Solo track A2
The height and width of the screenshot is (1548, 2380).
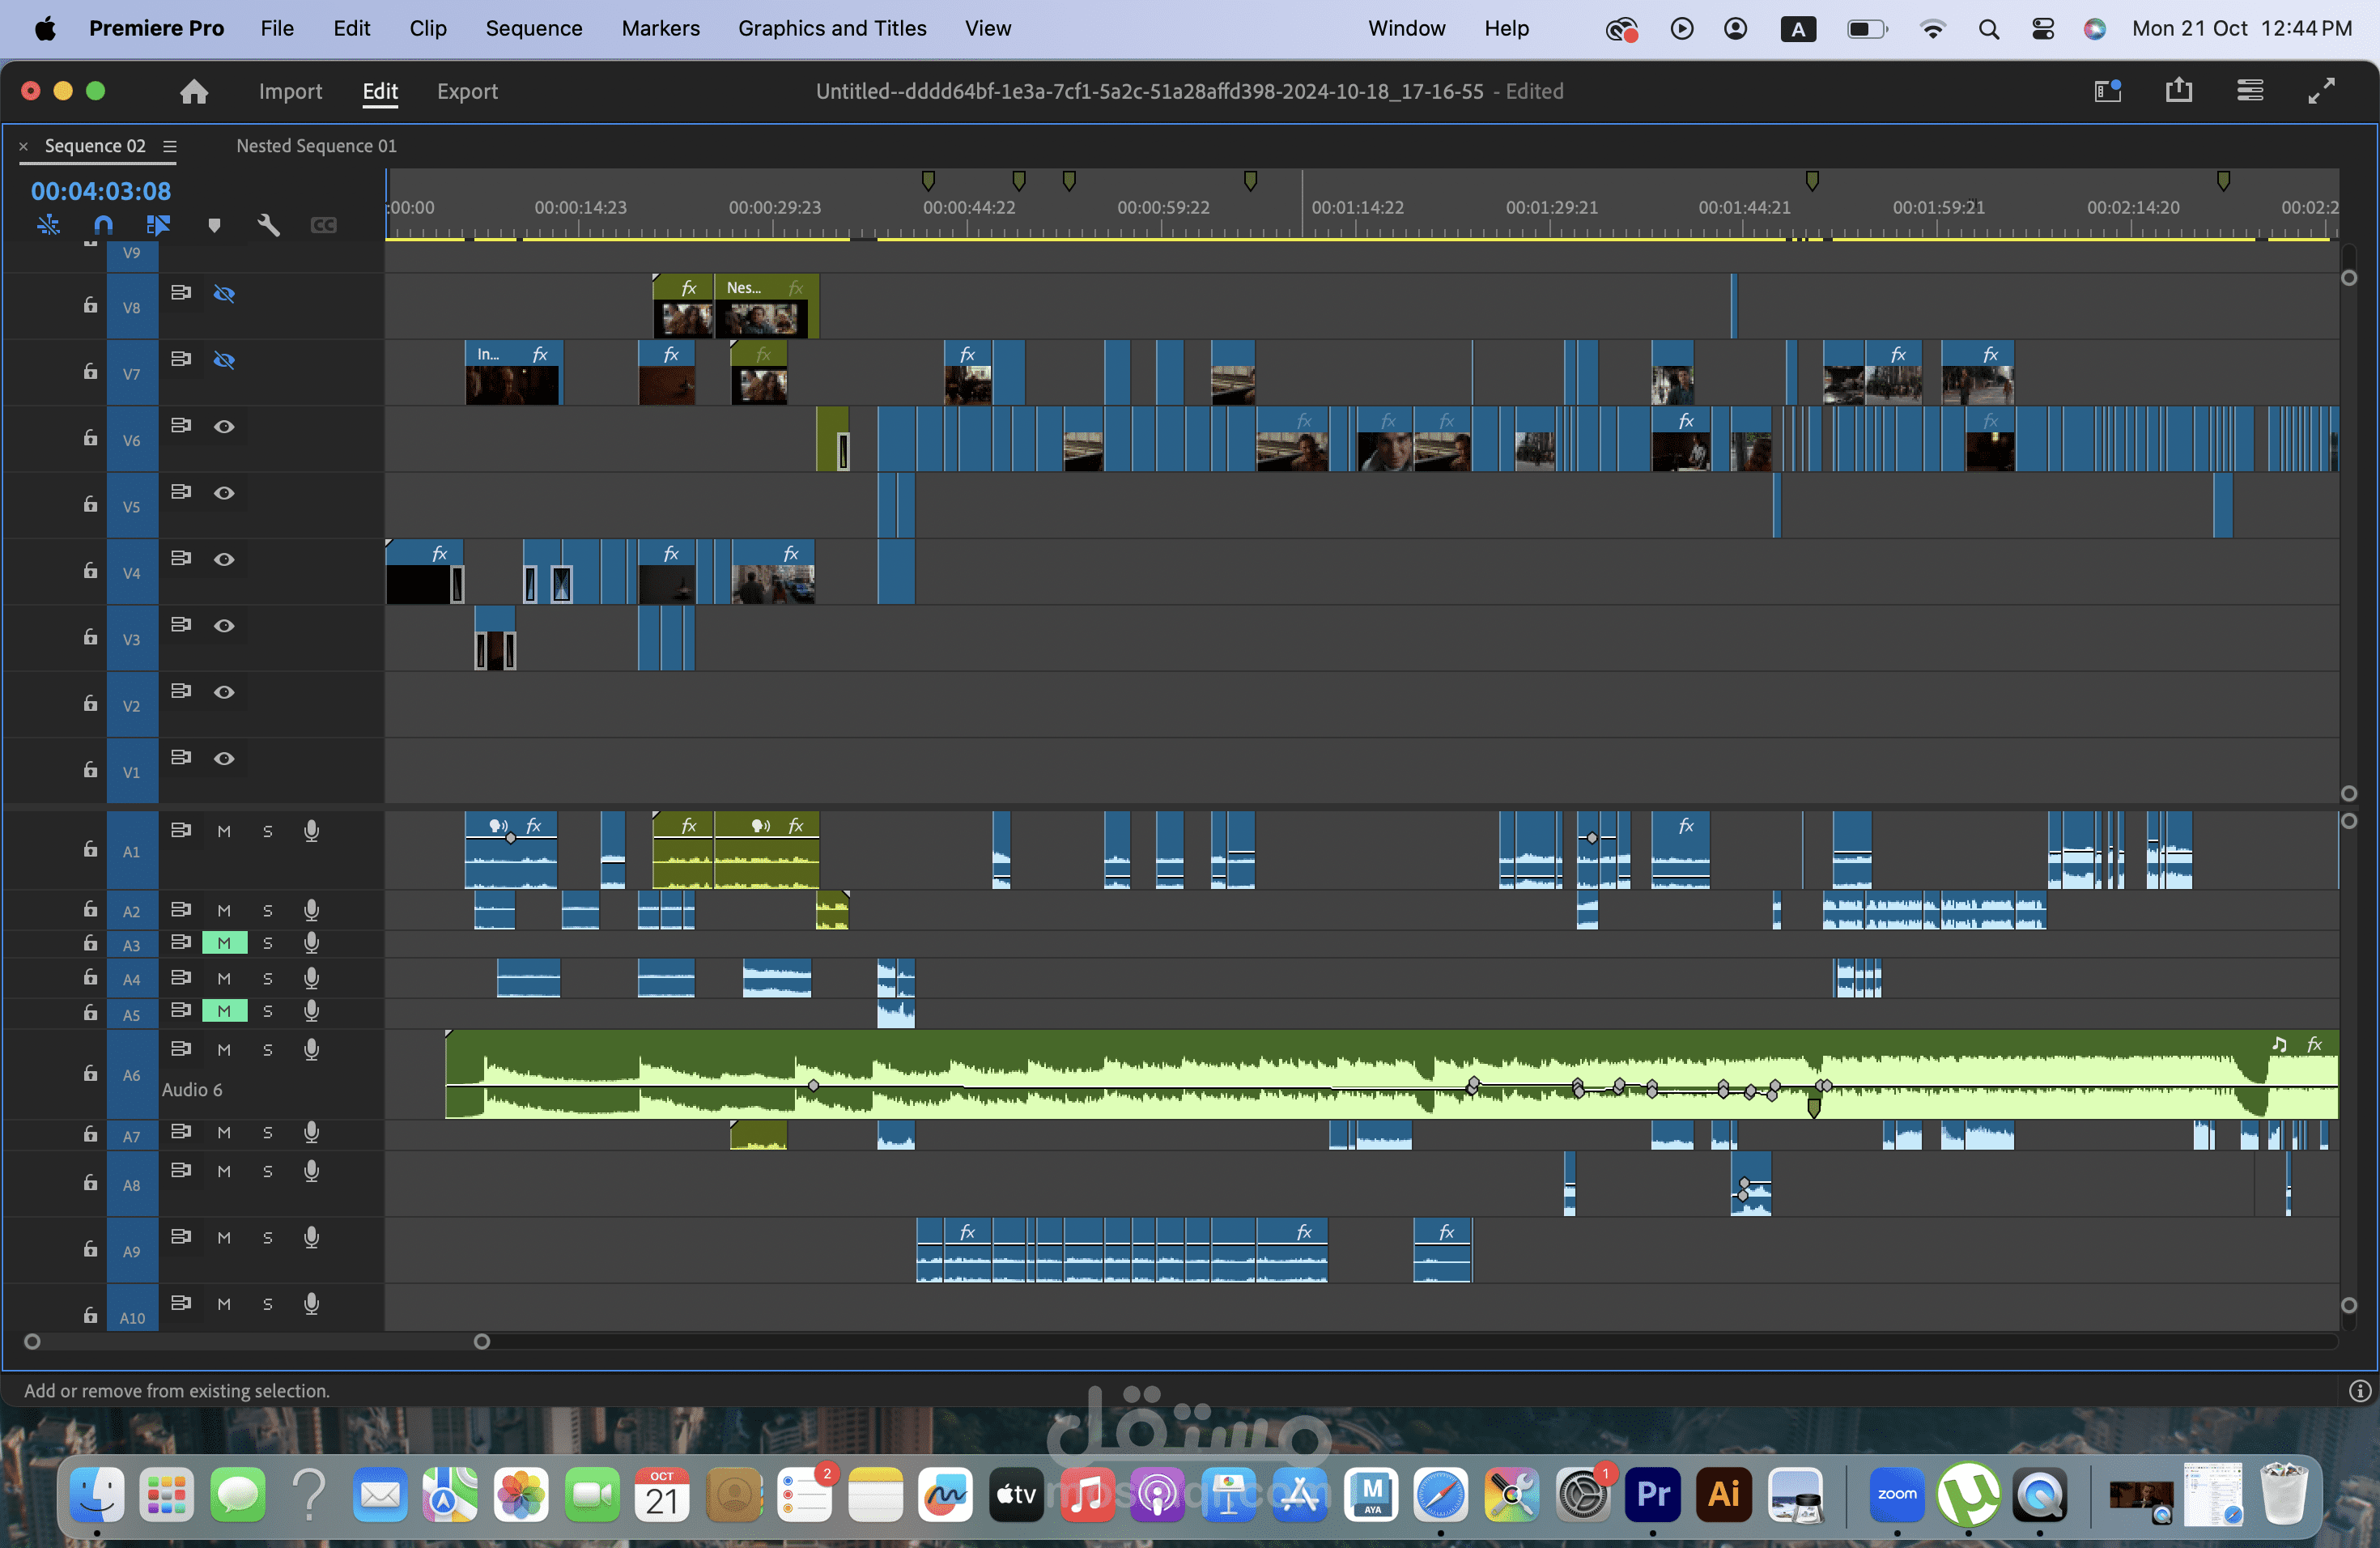click(268, 910)
